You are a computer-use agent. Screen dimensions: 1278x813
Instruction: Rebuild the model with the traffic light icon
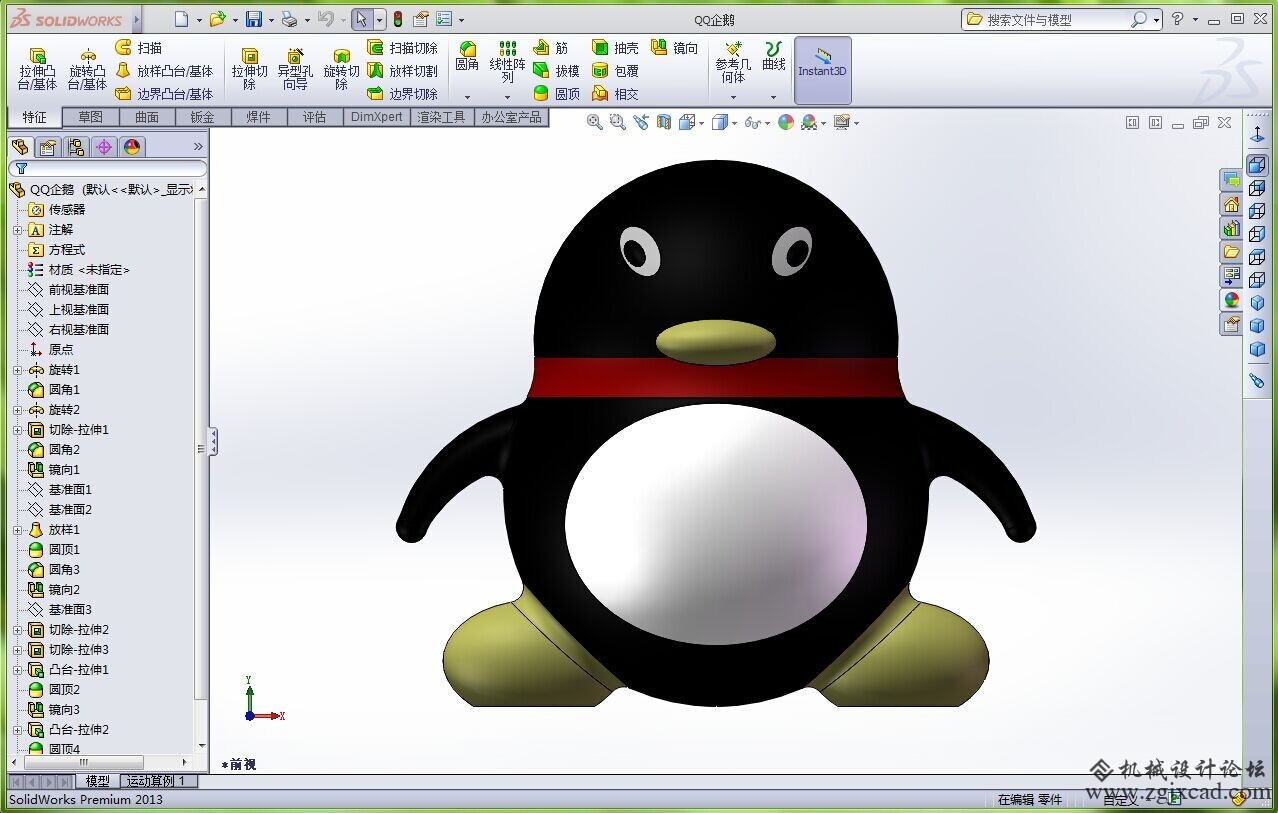(397, 19)
